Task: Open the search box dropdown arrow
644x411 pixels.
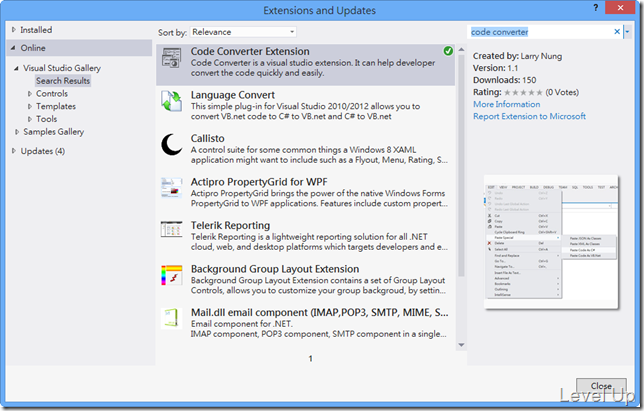Action: 627,32
